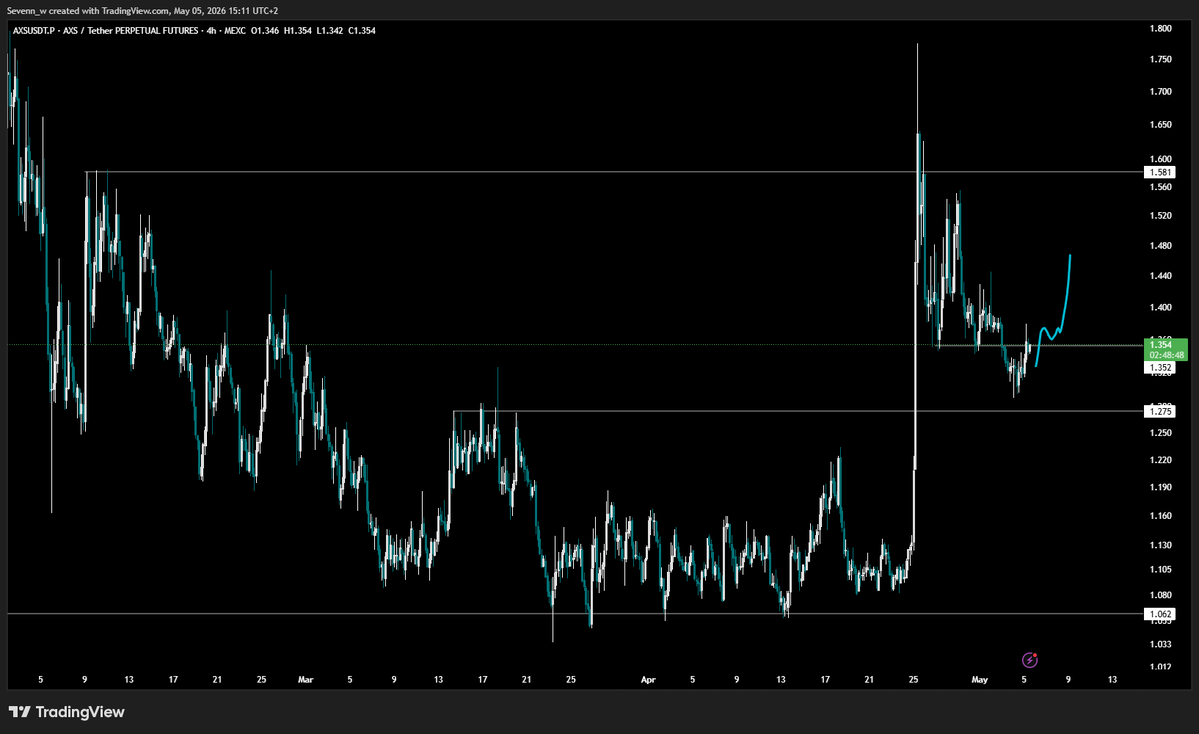
Task: Select the H1.354 high value
Action: click(x=297, y=31)
